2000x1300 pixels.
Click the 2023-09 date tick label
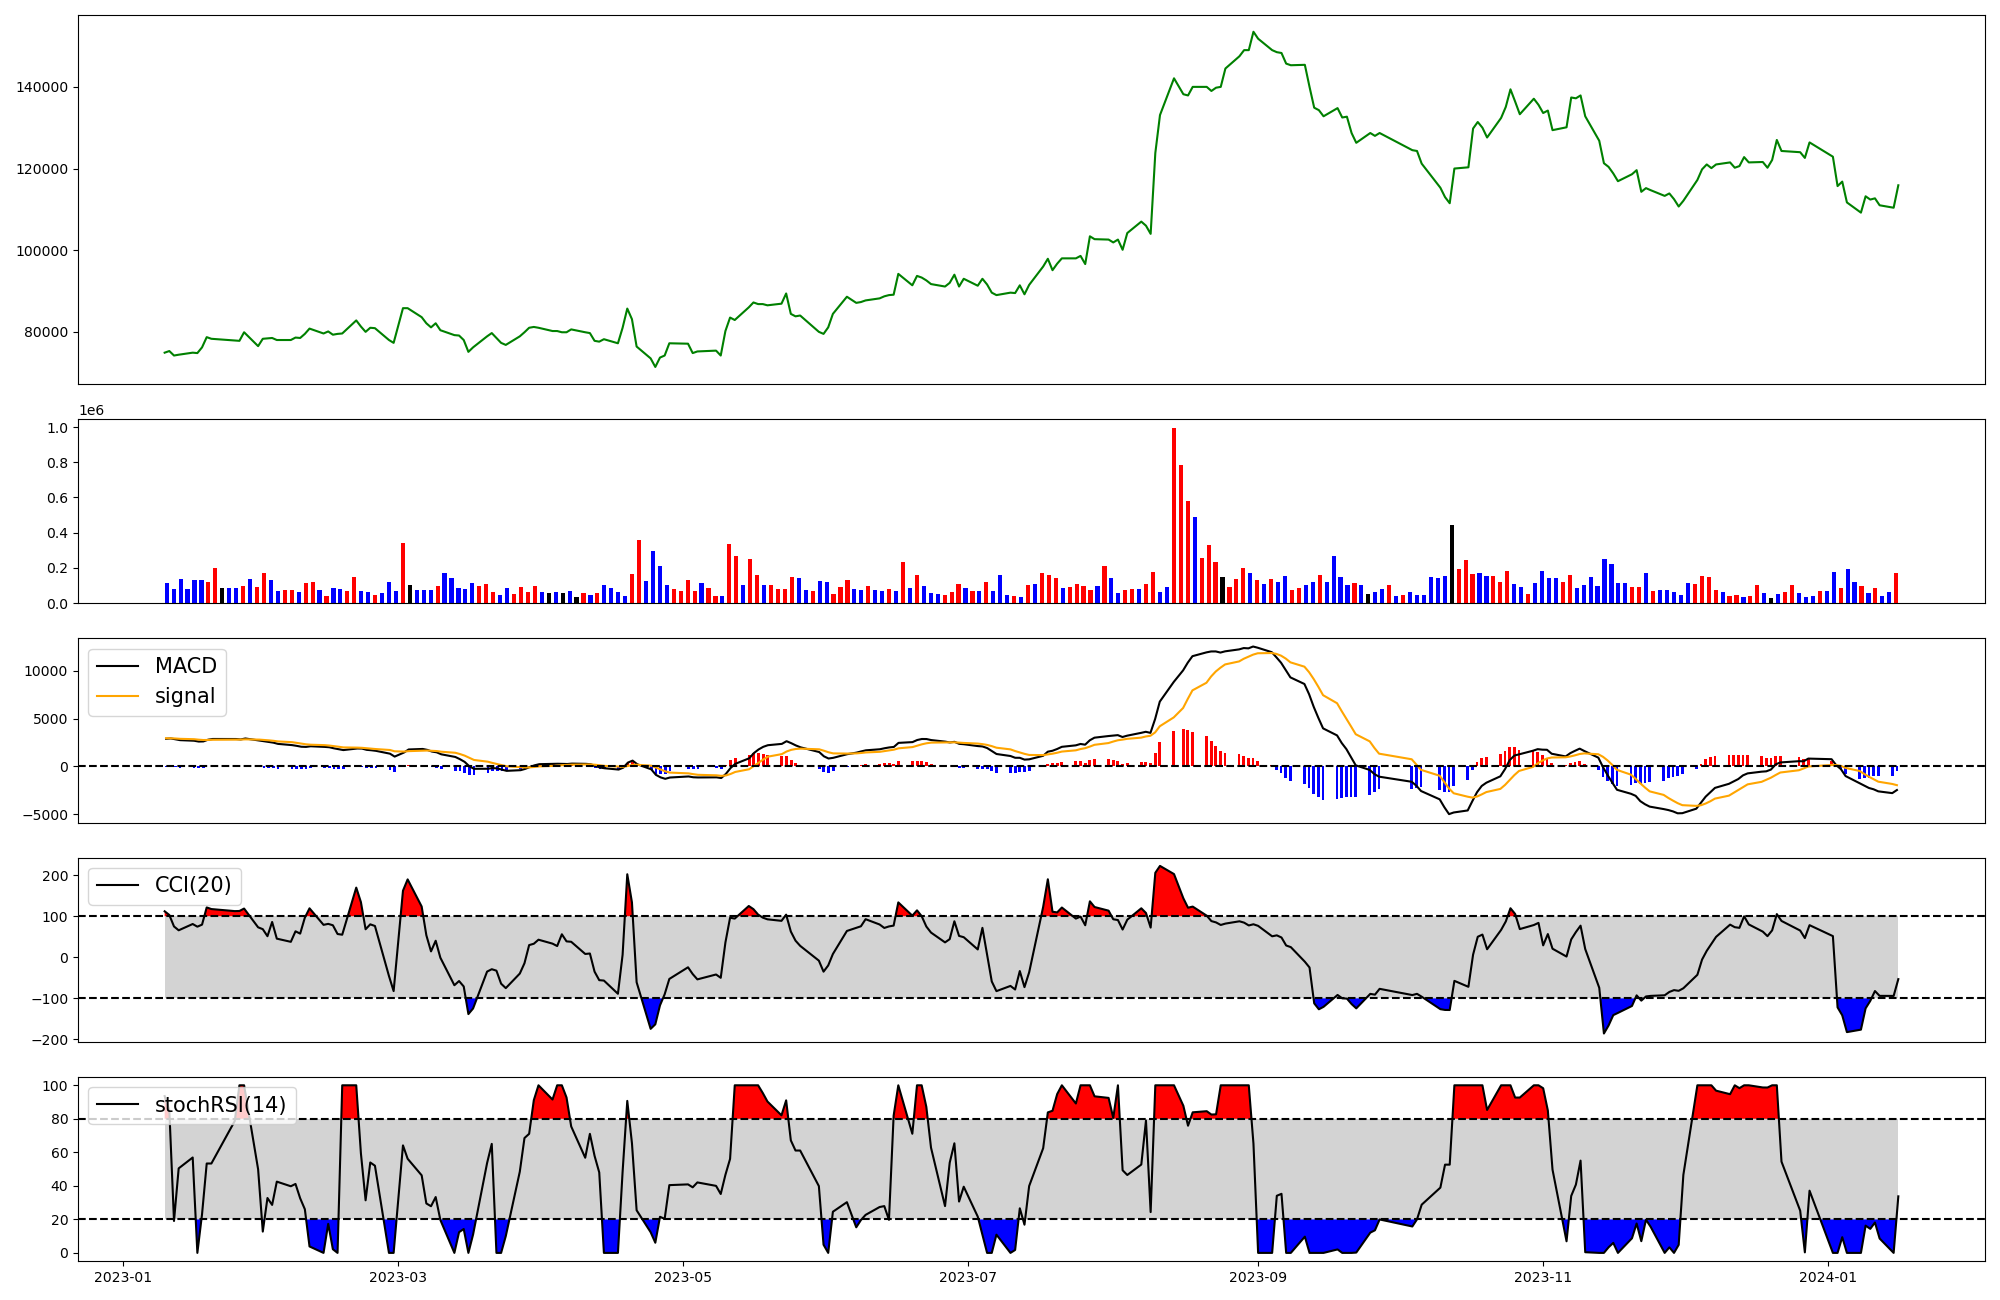pyautogui.click(x=1258, y=1277)
